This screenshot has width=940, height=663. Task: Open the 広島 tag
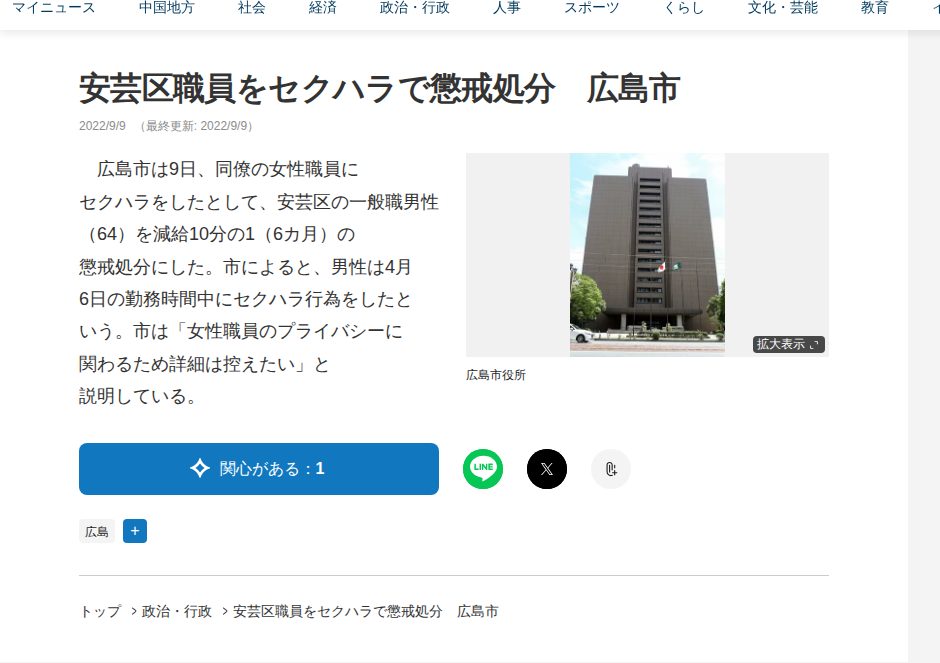(x=97, y=531)
